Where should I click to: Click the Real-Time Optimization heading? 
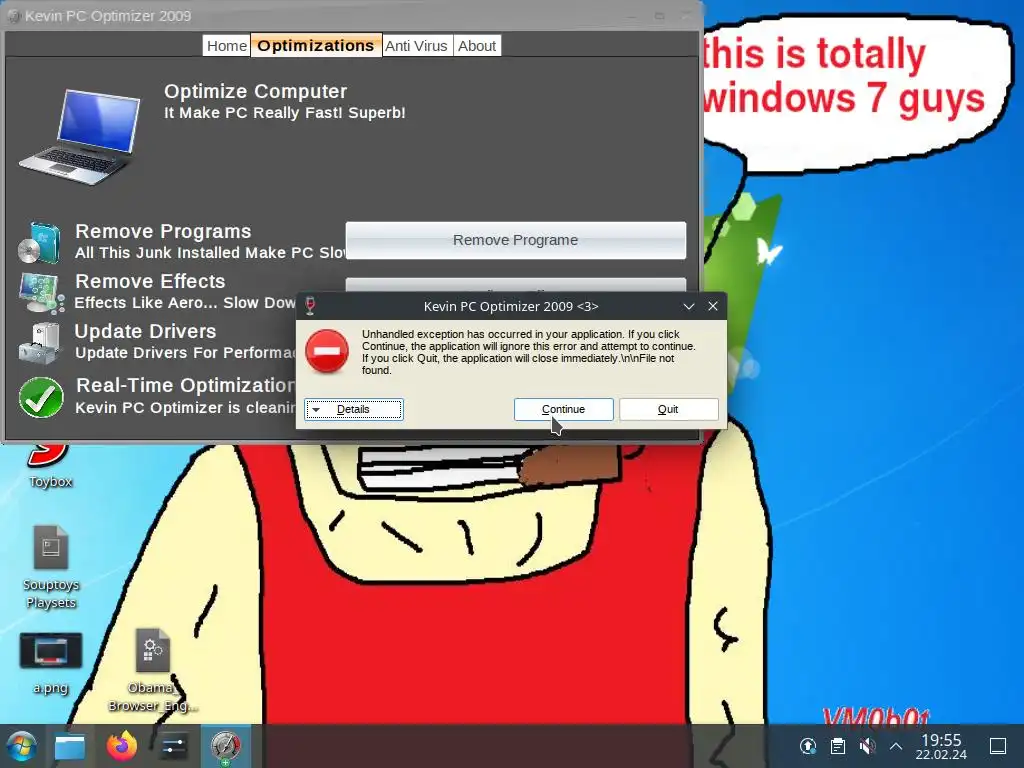click(185, 385)
